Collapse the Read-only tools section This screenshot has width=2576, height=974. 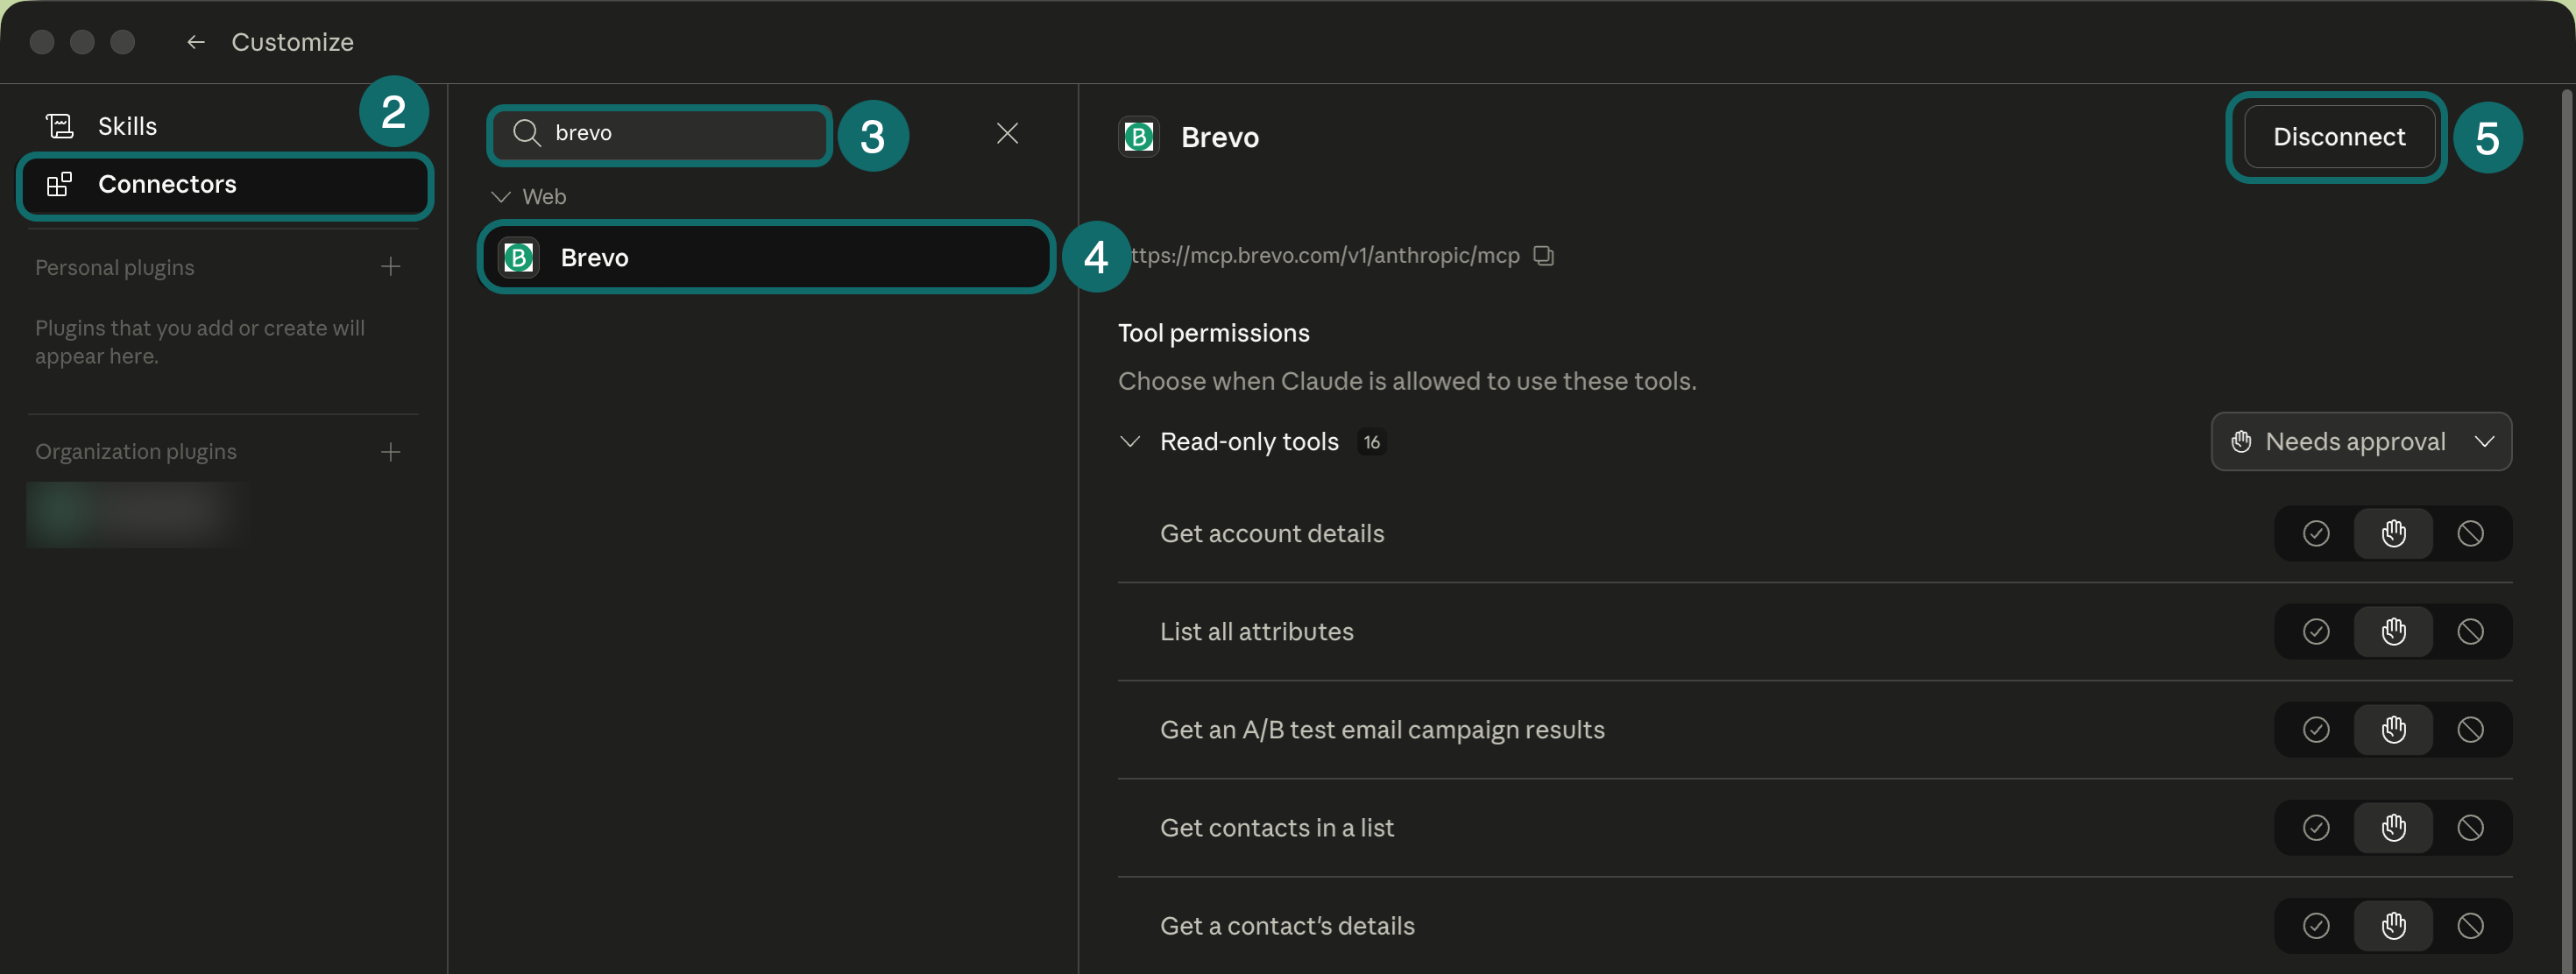(x=1130, y=442)
